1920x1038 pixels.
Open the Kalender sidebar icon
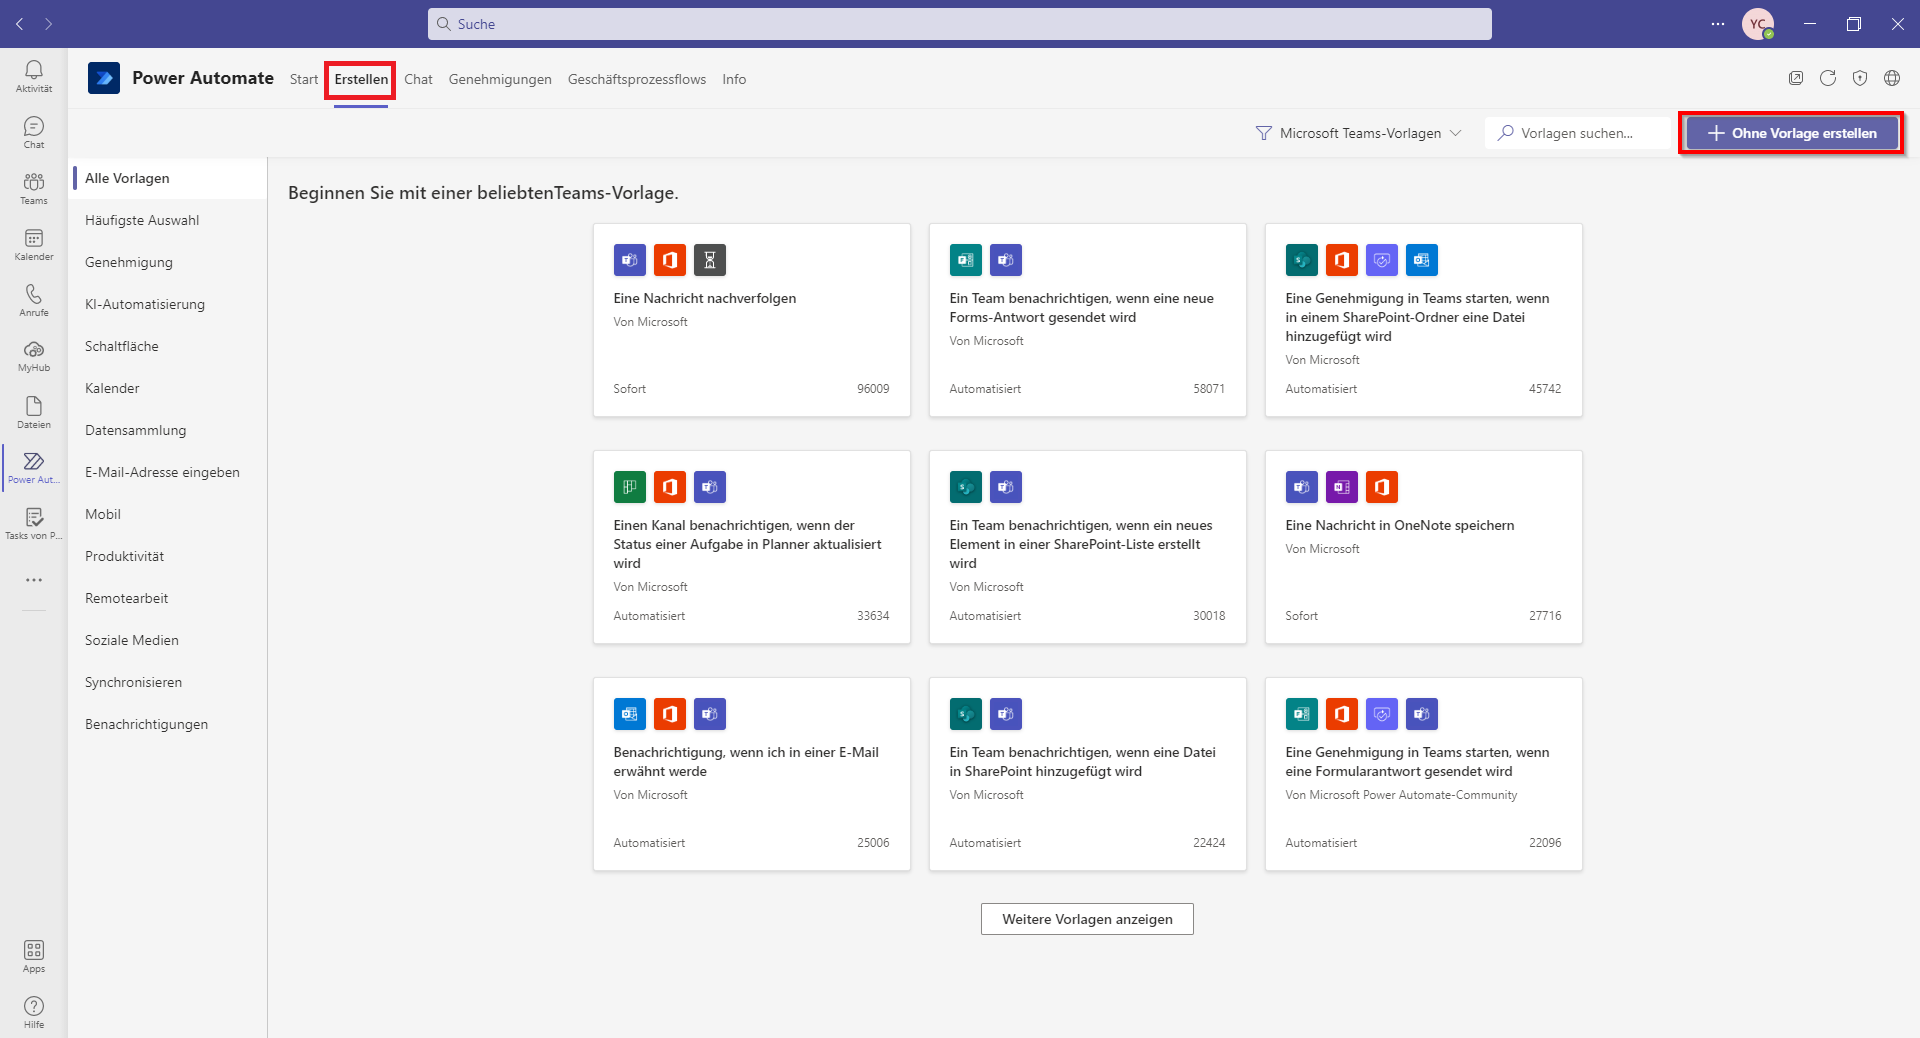click(33, 244)
